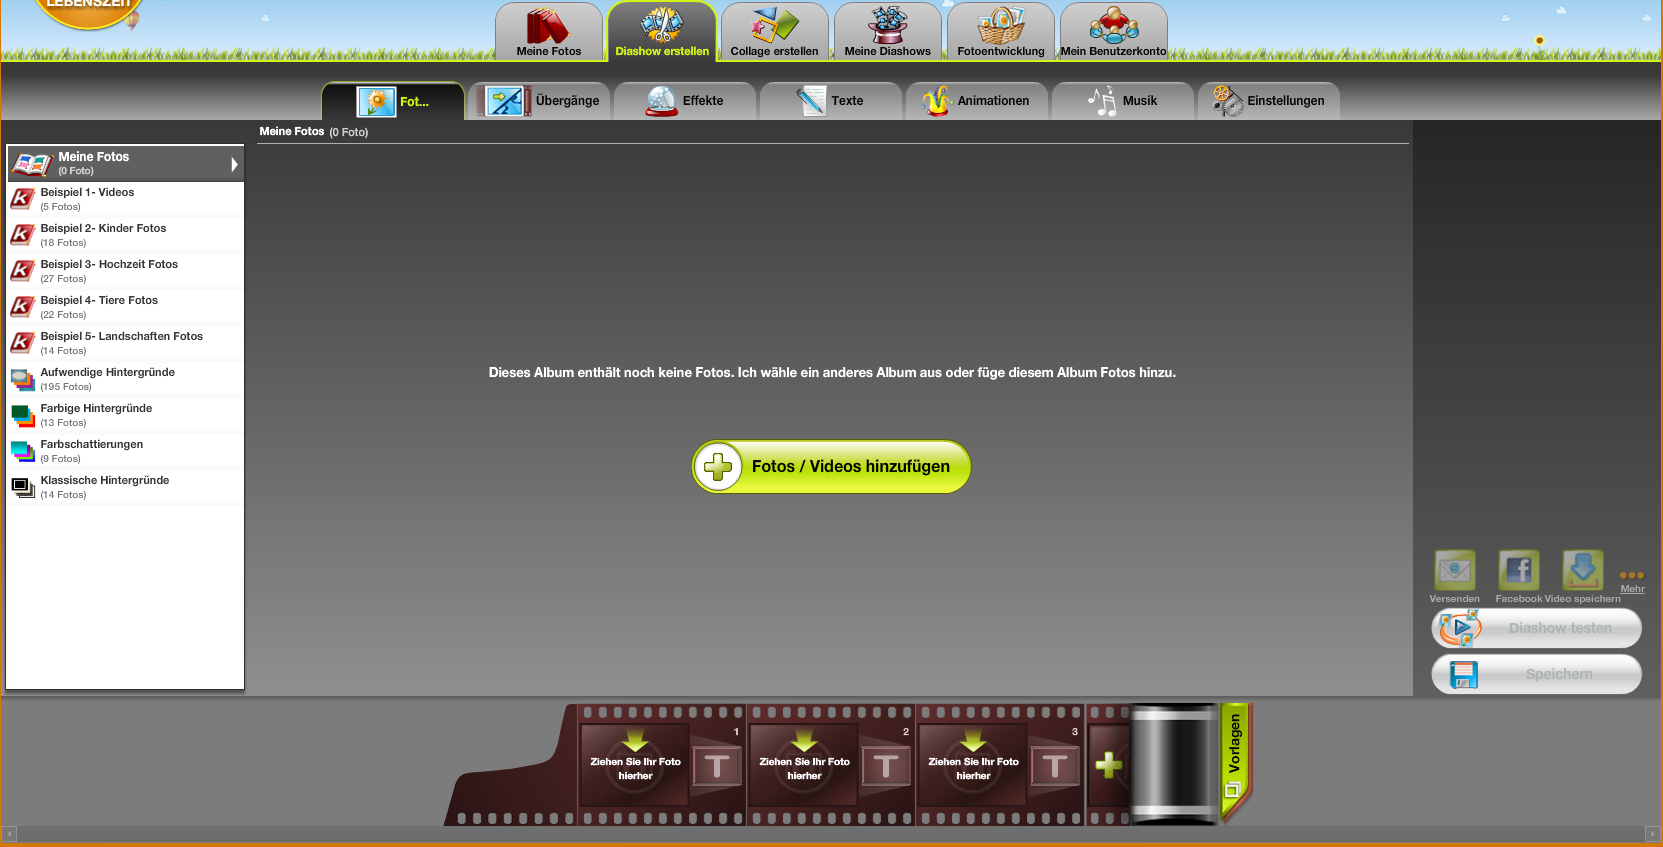This screenshot has height=847, width=1663.
Task: Click the Versenden envelope icon
Action: click(1455, 571)
